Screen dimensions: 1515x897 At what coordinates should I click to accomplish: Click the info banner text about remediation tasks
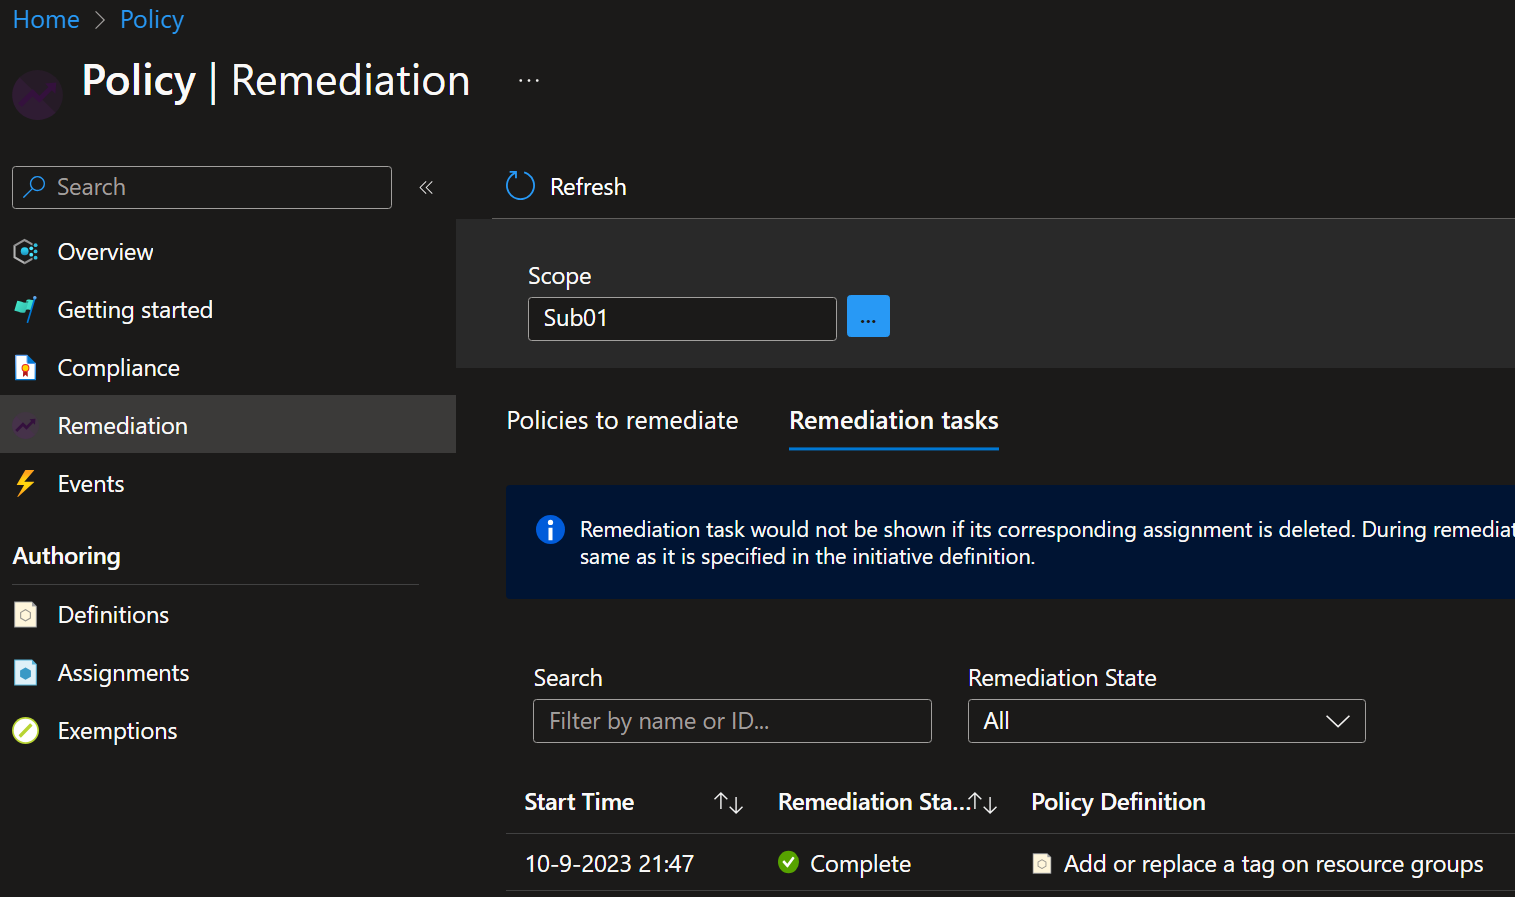(1047, 543)
